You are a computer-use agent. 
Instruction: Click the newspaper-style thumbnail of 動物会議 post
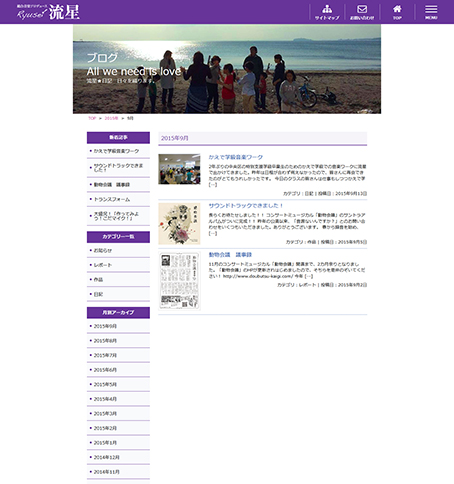[179, 281]
